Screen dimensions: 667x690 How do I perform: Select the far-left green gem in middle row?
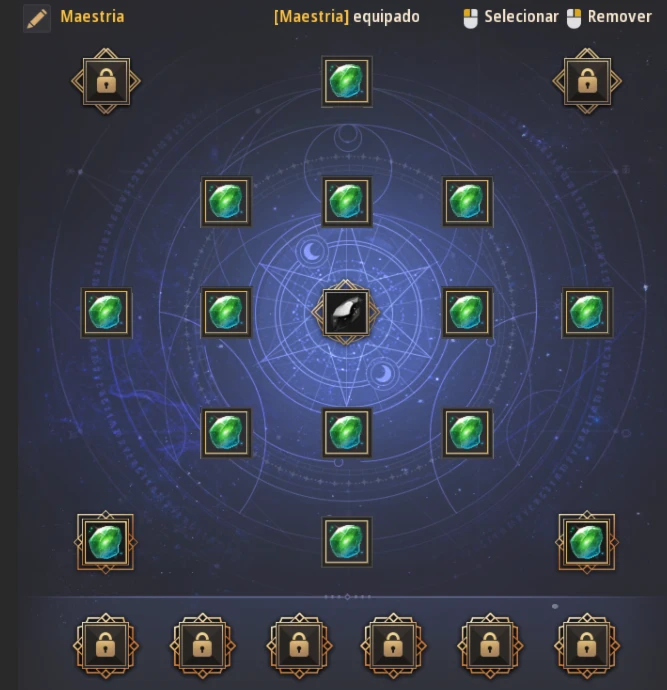click(x=106, y=313)
